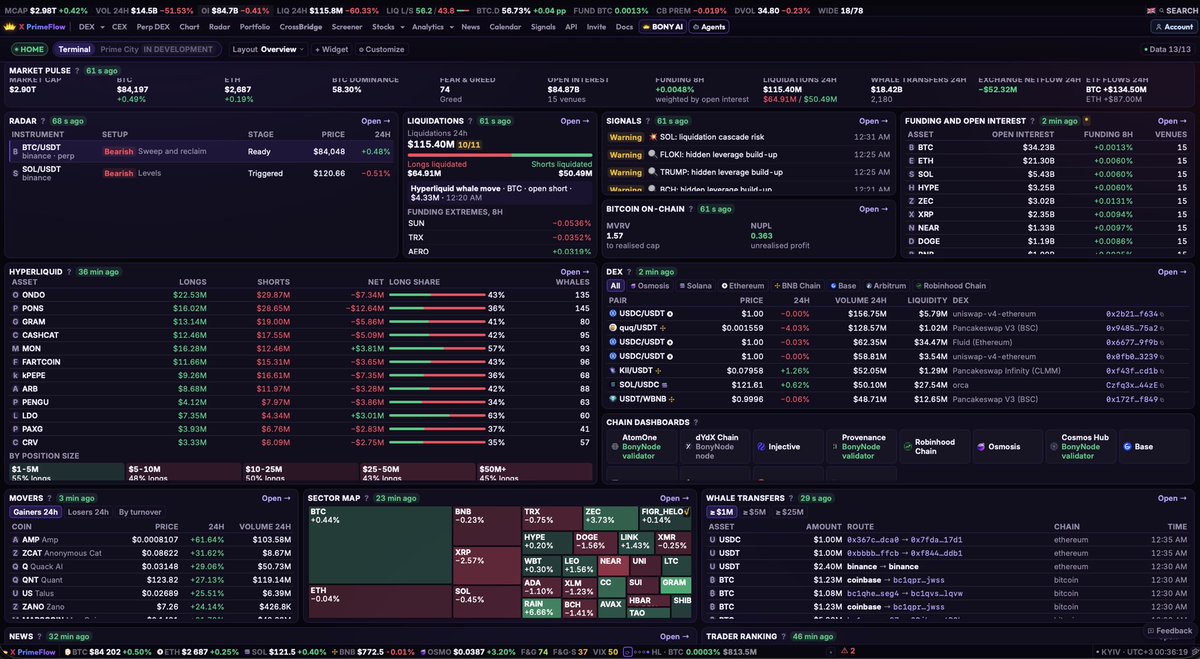Click the Osmosis logo in Chain Dashboards
Image resolution: width=1200 pixels, height=659 pixels.
[982, 447]
